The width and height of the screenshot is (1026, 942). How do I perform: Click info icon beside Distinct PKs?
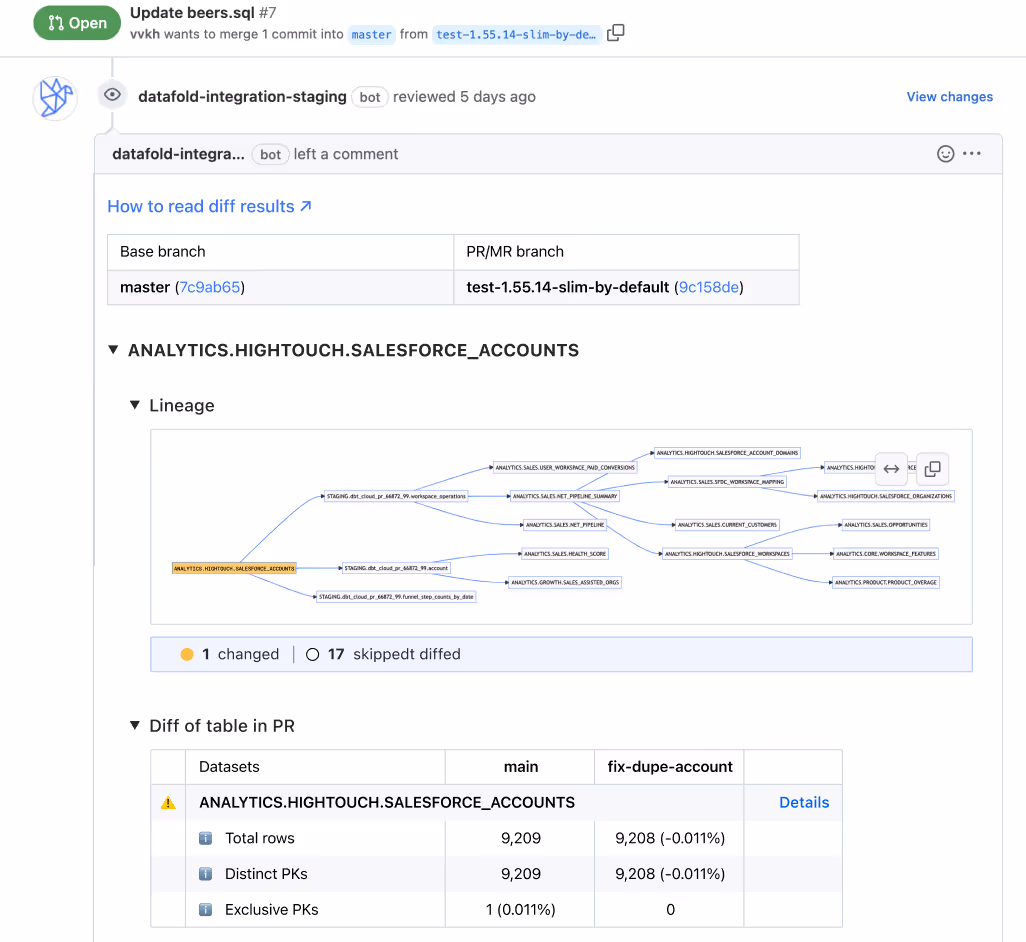point(205,874)
